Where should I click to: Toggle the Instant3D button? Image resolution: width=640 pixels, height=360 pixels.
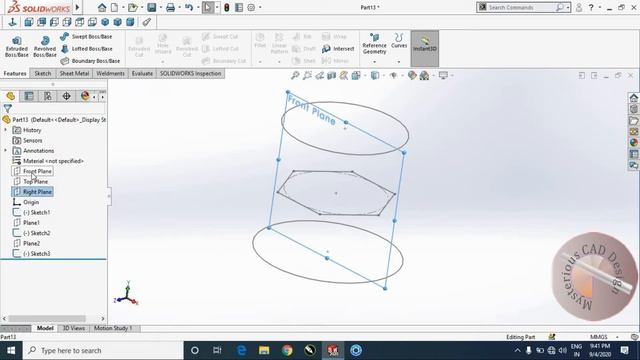425,48
